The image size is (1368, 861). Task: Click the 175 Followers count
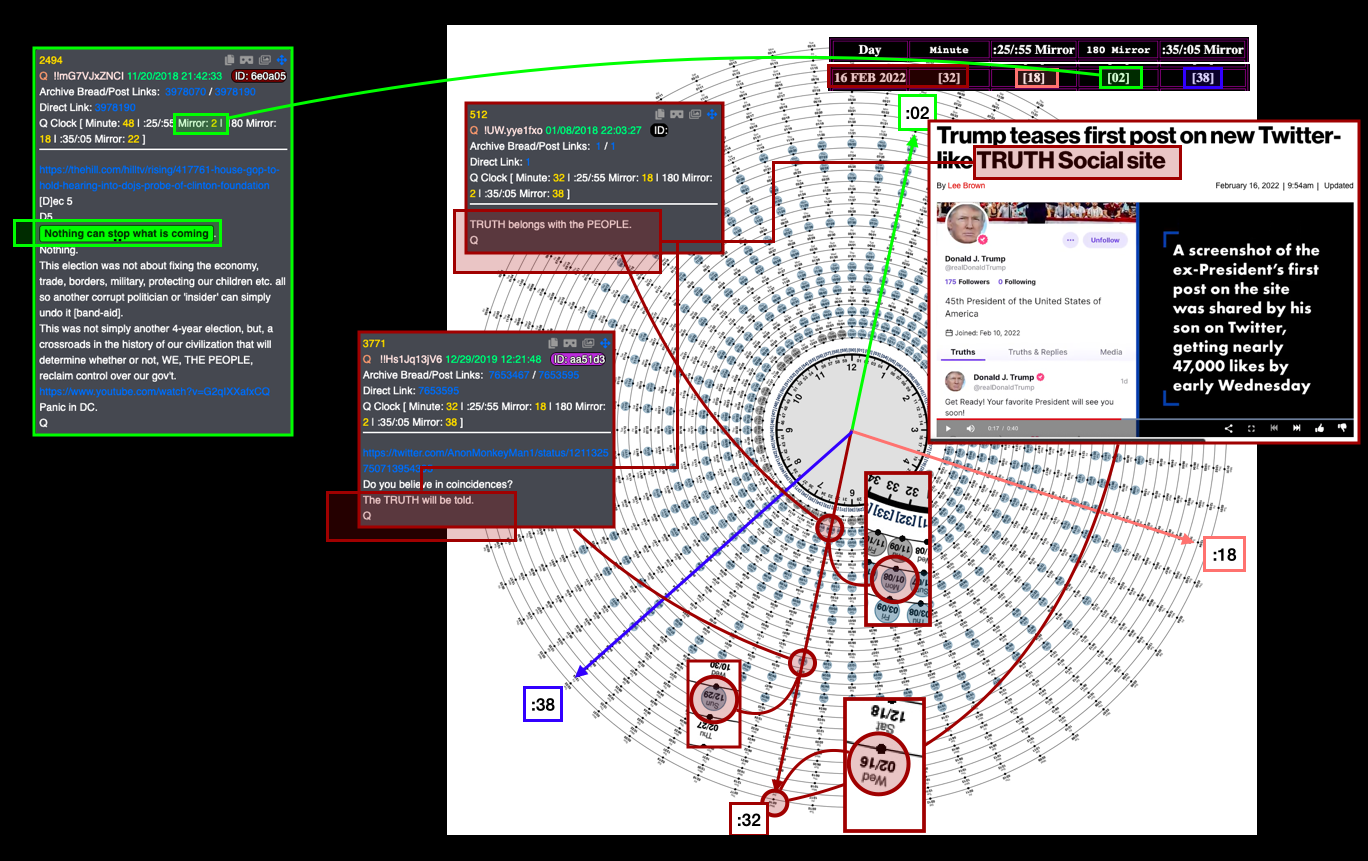pos(967,282)
